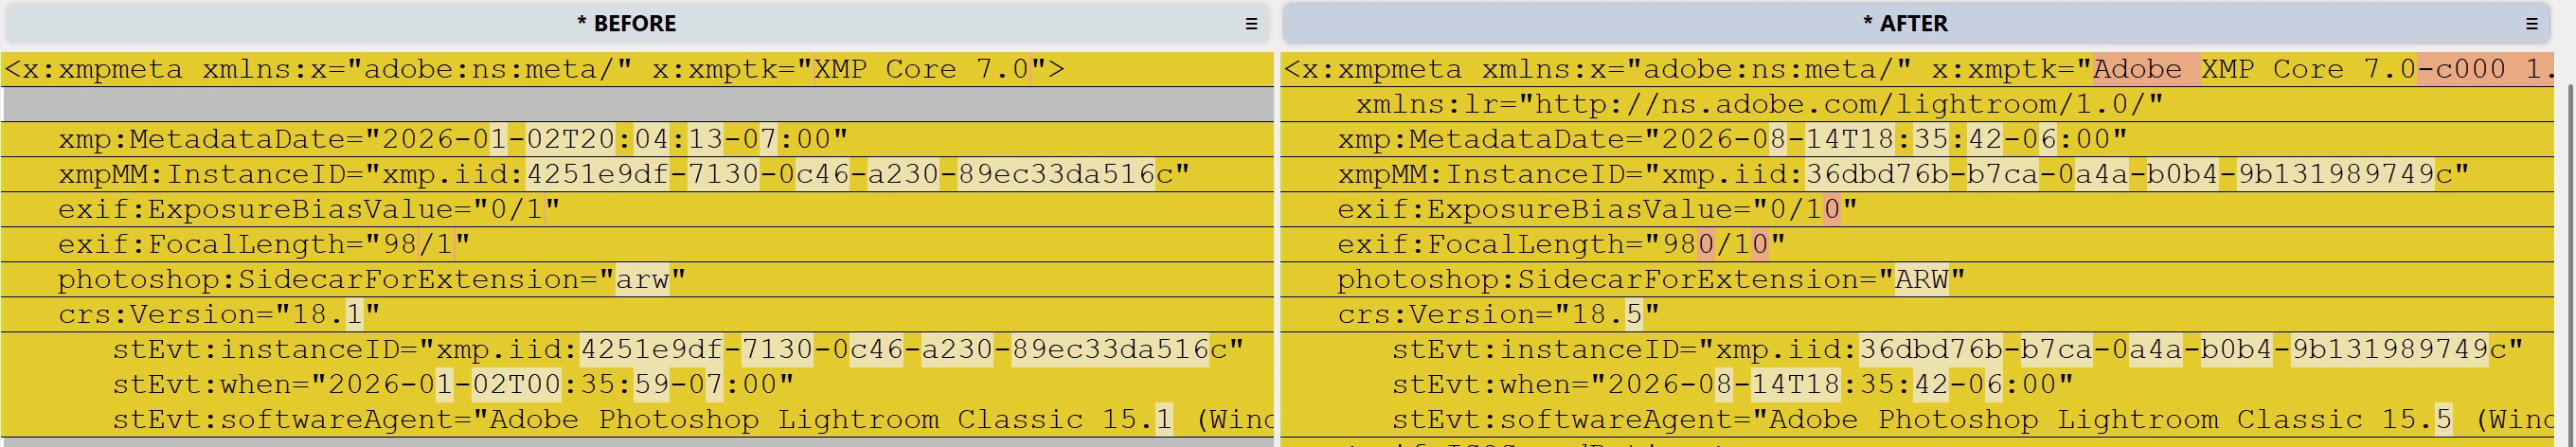
Task: Click xmpMM:InstanceID 4251e9df line in BEFORE
Action: click(x=637, y=174)
